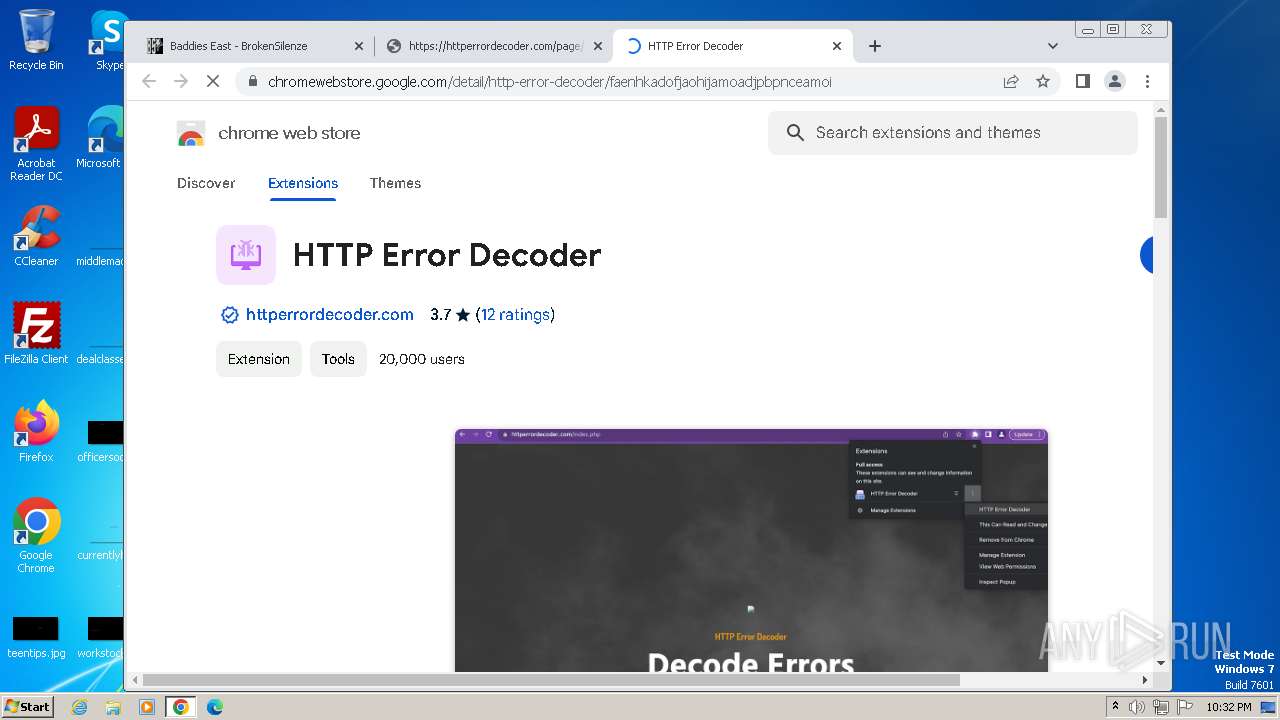Click the network tray icon

pyautogui.click(x=1161, y=707)
